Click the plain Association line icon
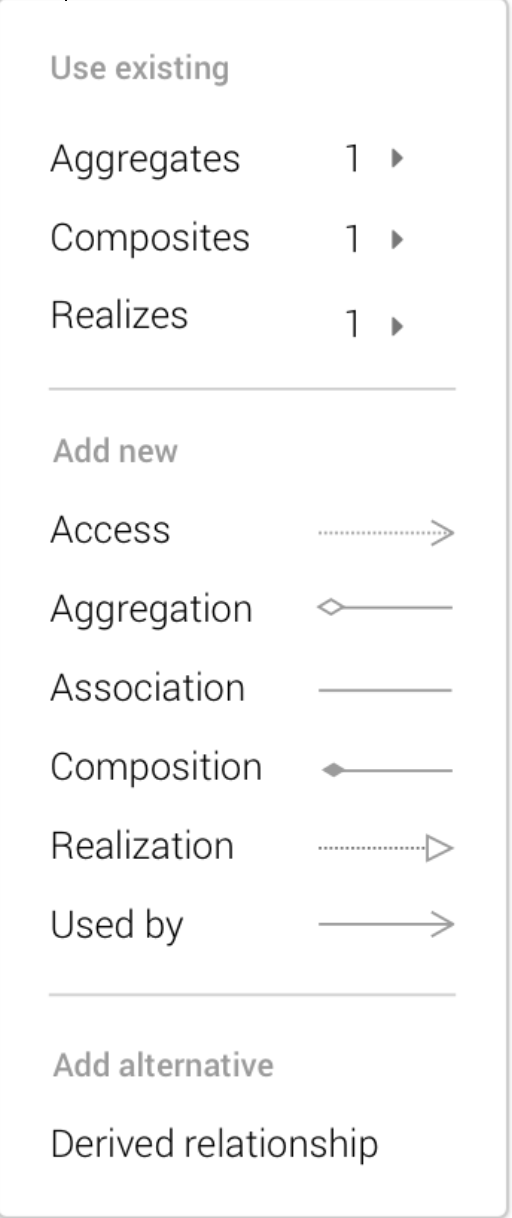The height and width of the screenshot is (1218, 512). click(x=385, y=690)
